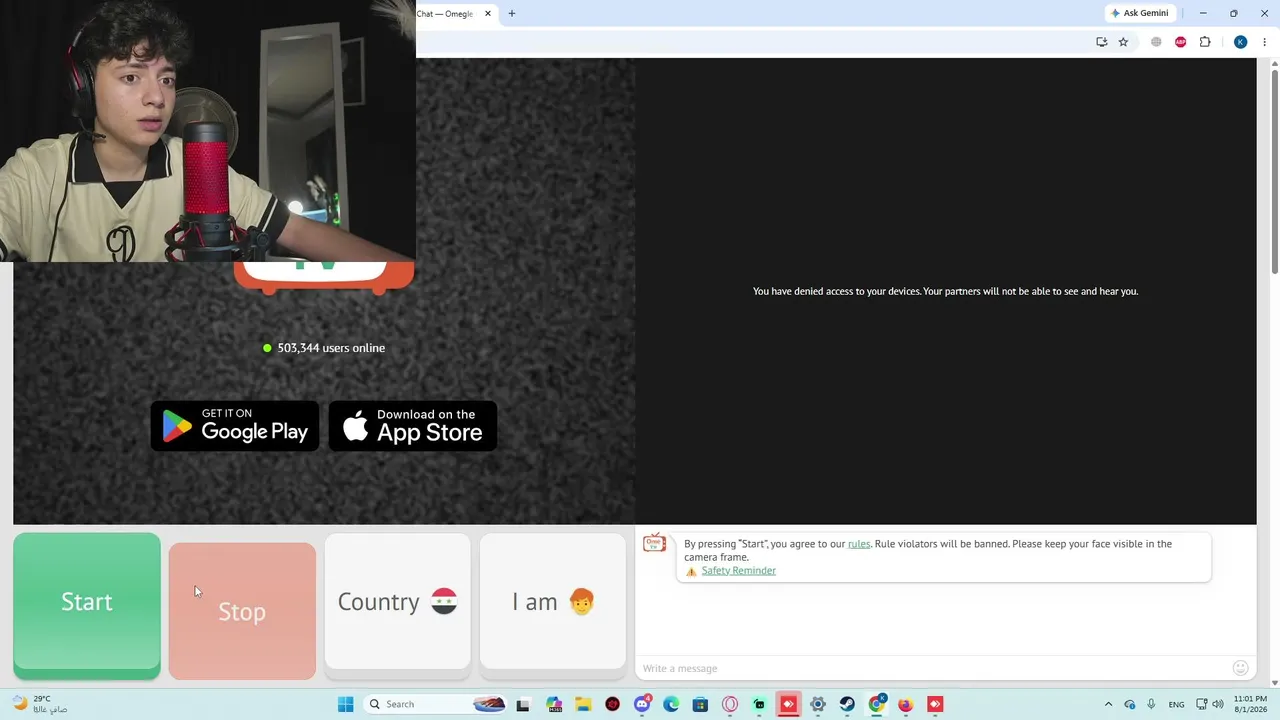The image size is (1280, 720).
Task: Open Windows Settings from the taskbar
Action: pyautogui.click(x=818, y=704)
